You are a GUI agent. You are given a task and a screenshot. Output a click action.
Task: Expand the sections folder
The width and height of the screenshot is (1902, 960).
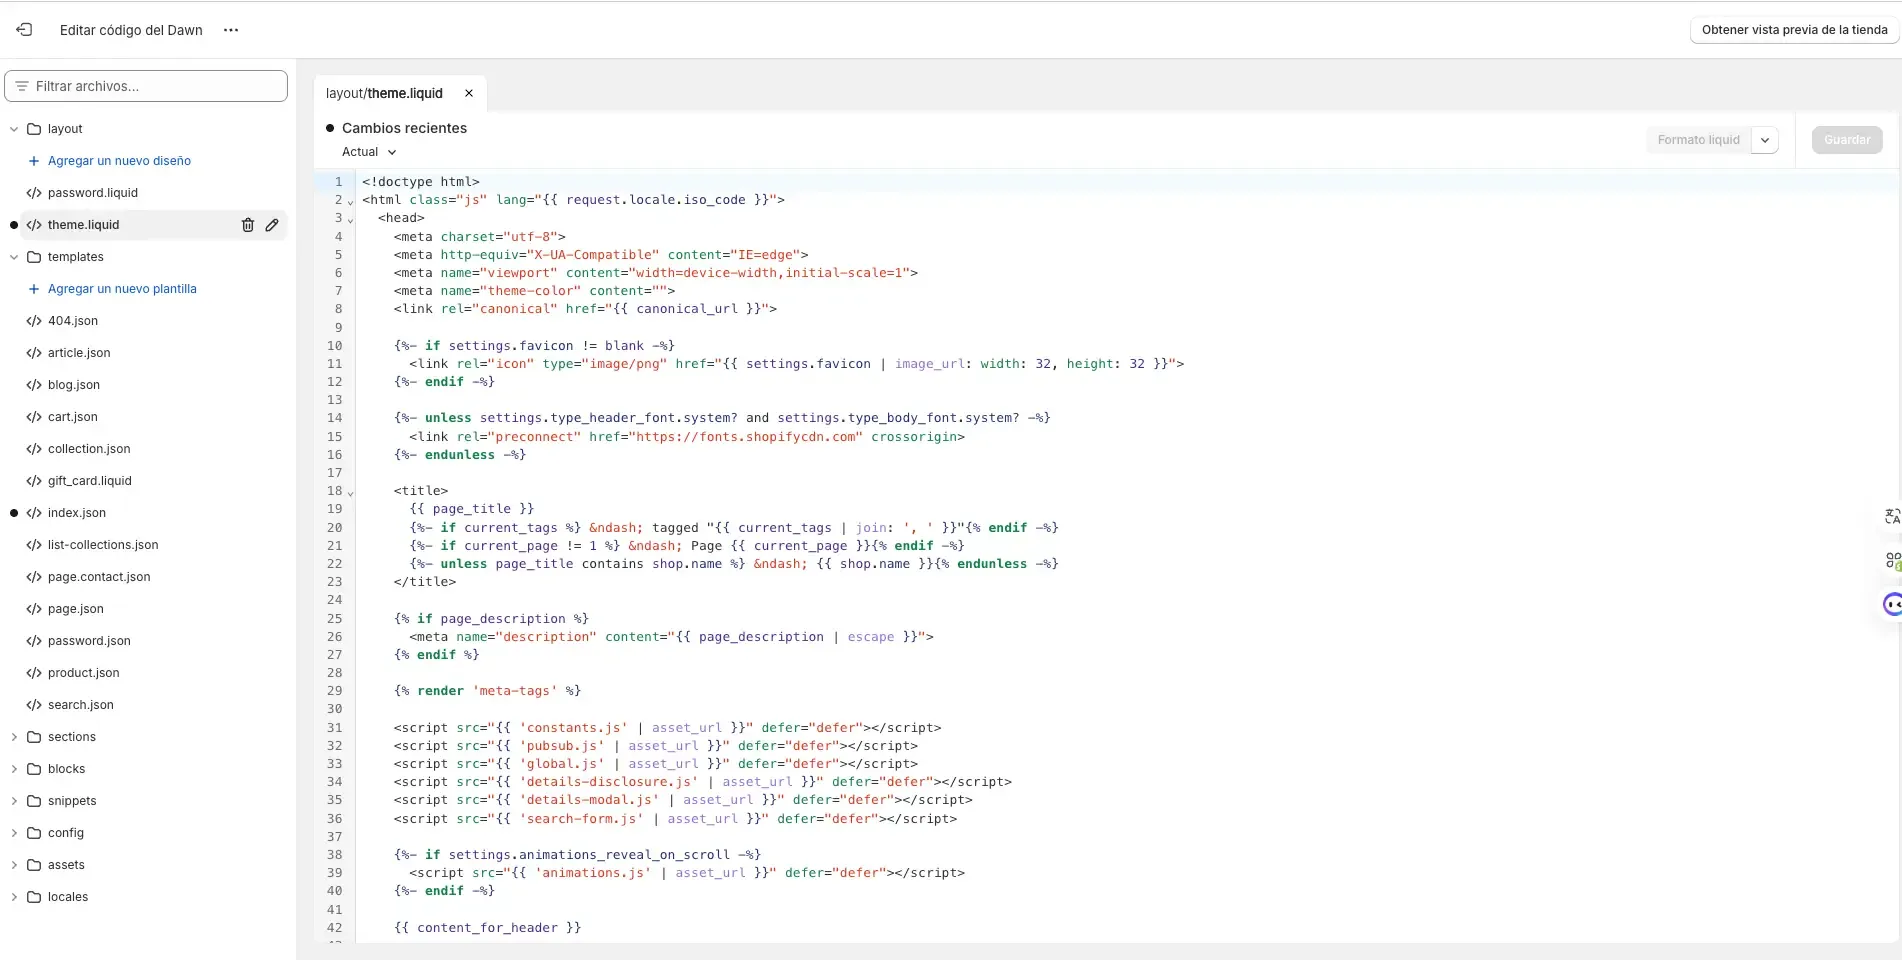tap(14, 737)
